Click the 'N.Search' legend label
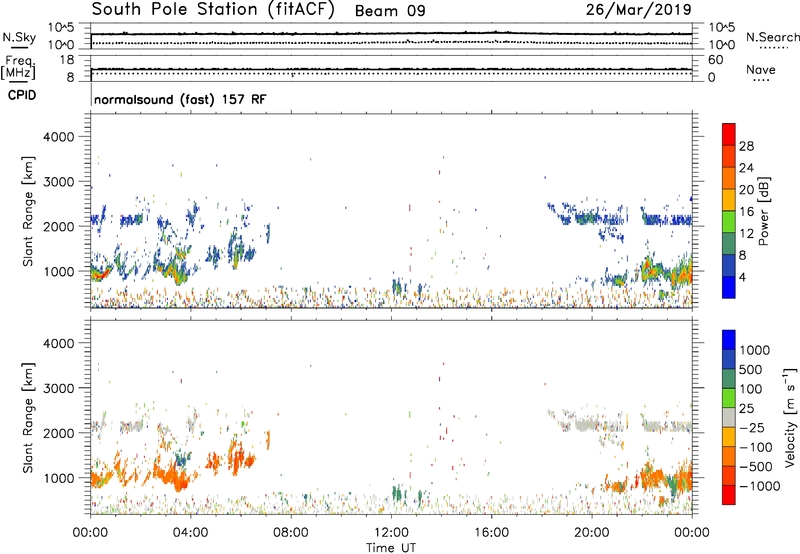The height and width of the screenshot is (554, 800). [772, 37]
